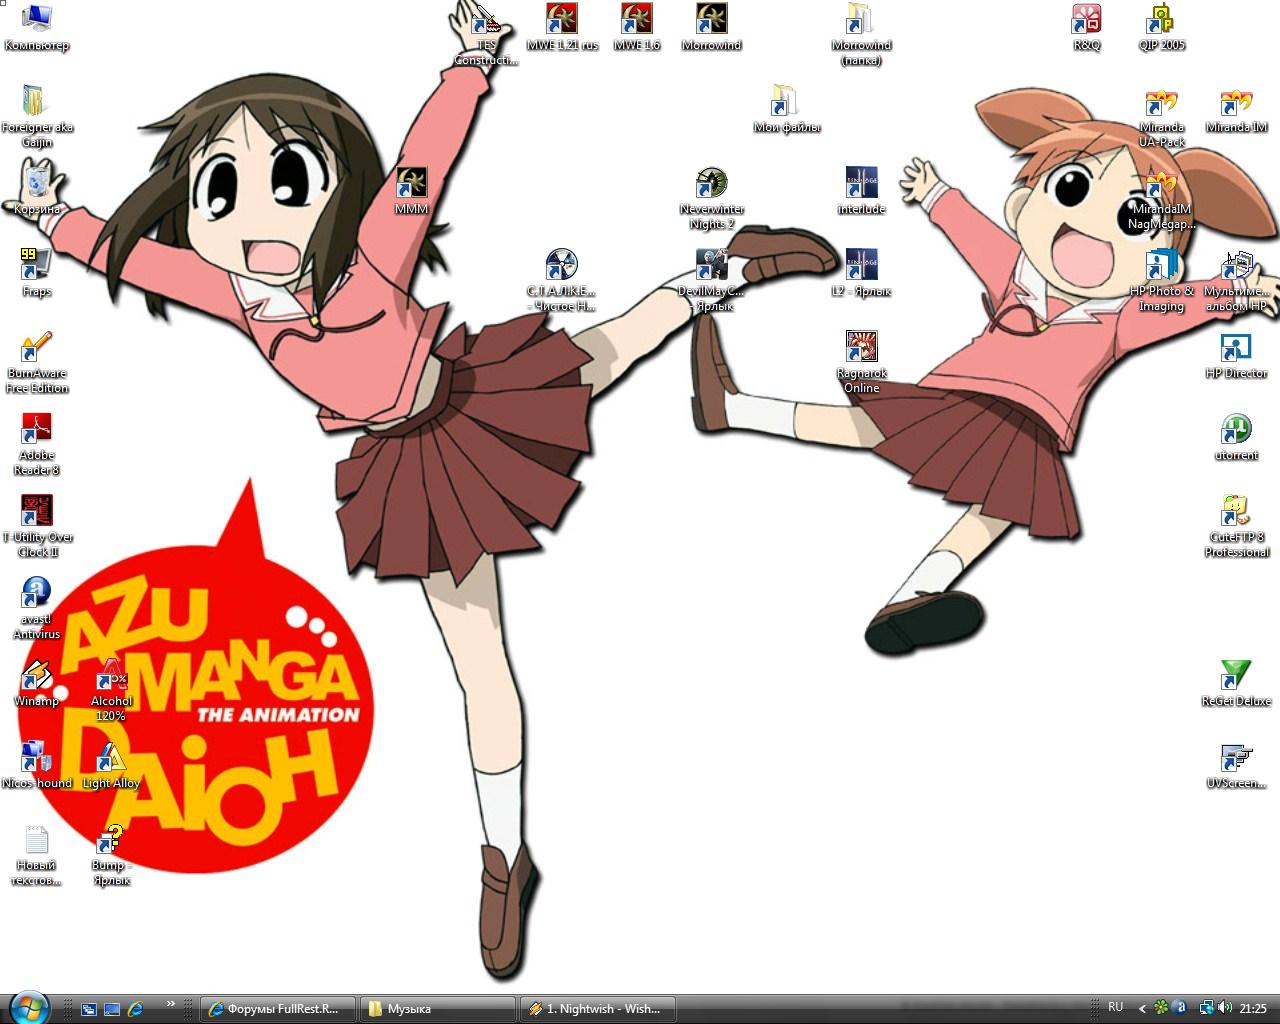1280x1024 pixels.
Task: Launch the MWE 1.6 shortcut
Action: pyautogui.click(x=636, y=27)
